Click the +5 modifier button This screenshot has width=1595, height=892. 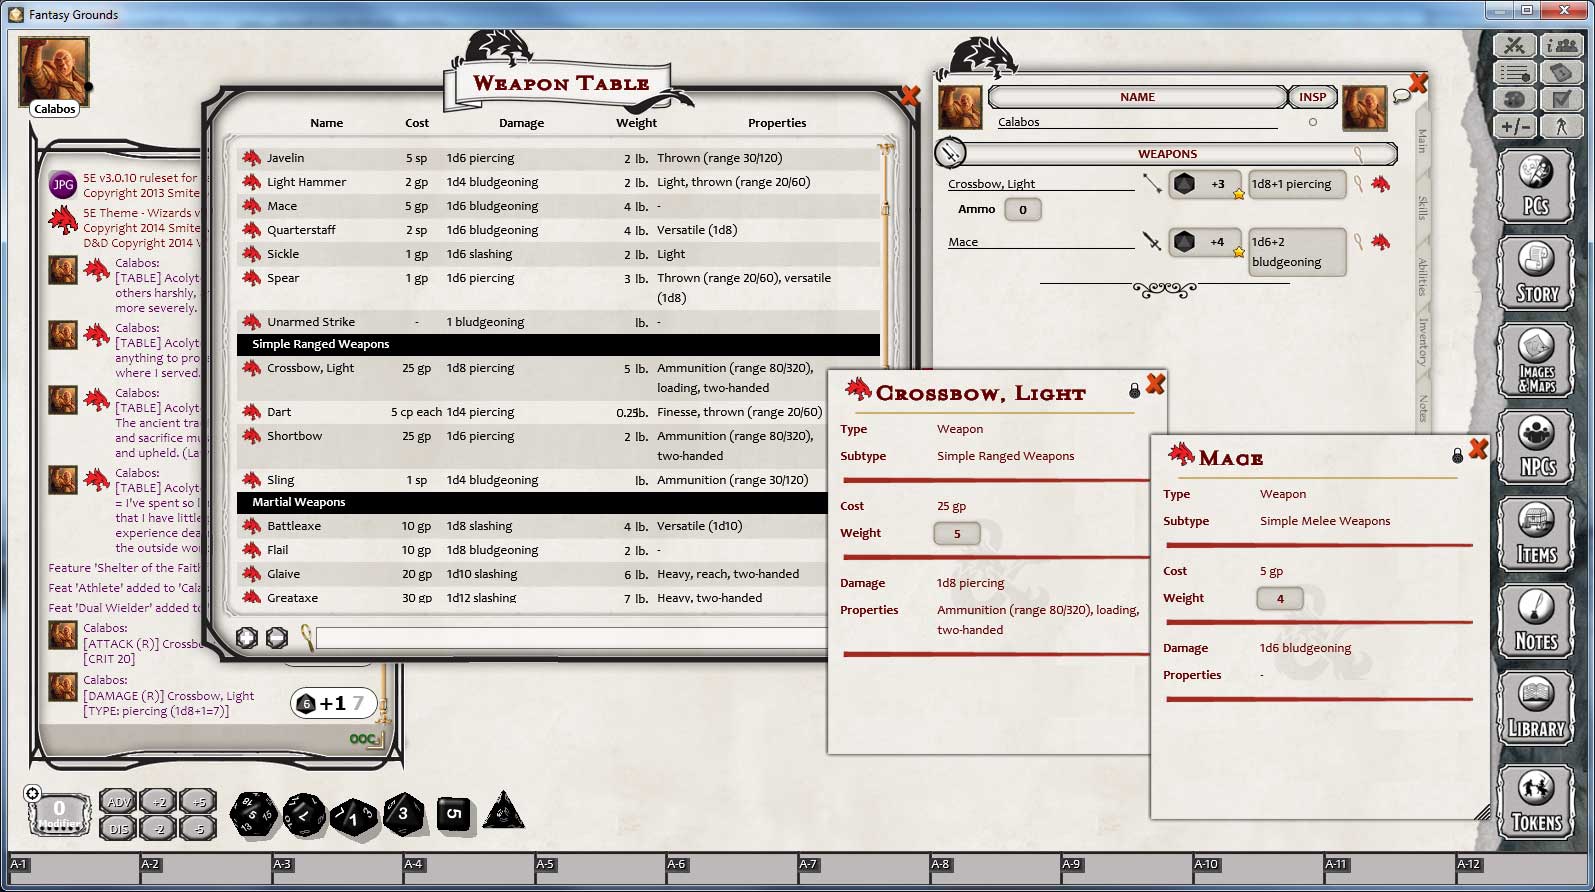[198, 802]
